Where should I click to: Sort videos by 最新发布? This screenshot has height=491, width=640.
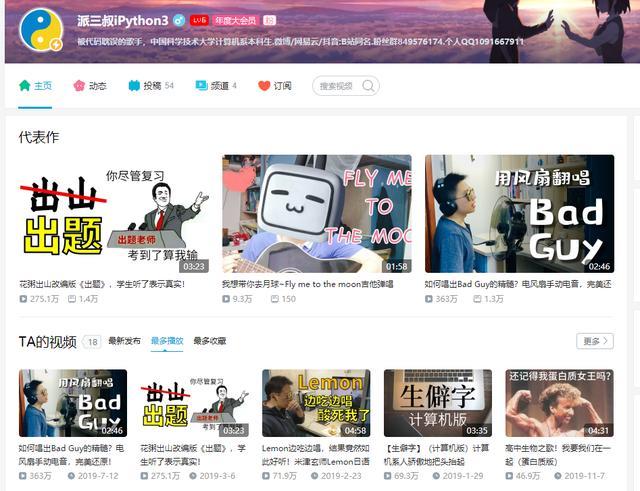point(124,341)
